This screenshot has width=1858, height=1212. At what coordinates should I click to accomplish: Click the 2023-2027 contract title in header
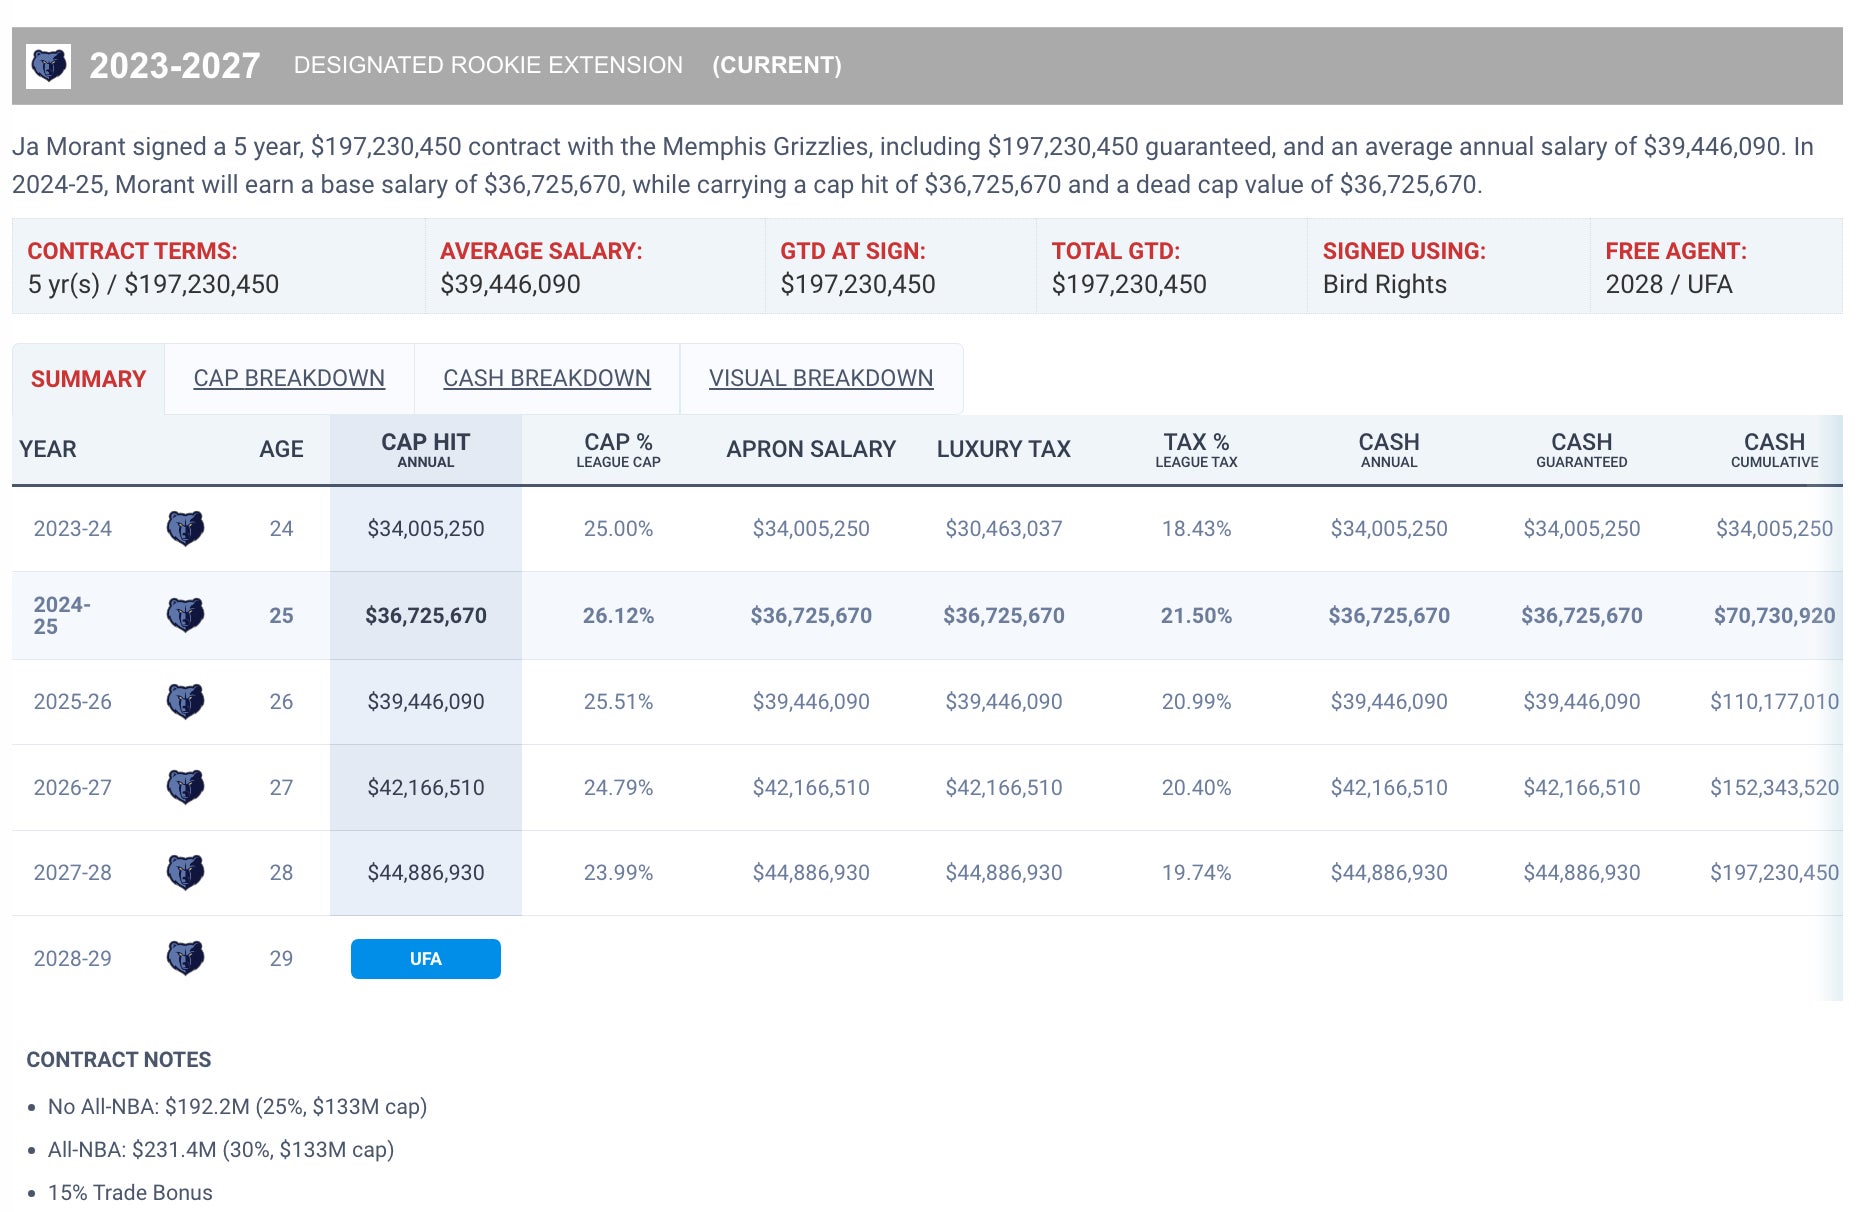click(x=175, y=66)
